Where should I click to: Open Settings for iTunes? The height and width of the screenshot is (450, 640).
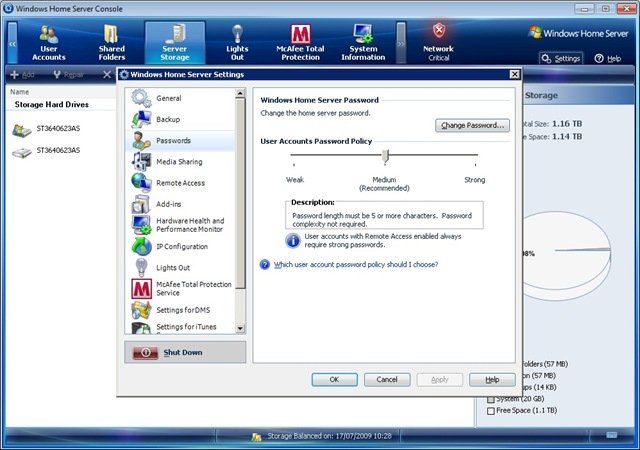pos(180,327)
